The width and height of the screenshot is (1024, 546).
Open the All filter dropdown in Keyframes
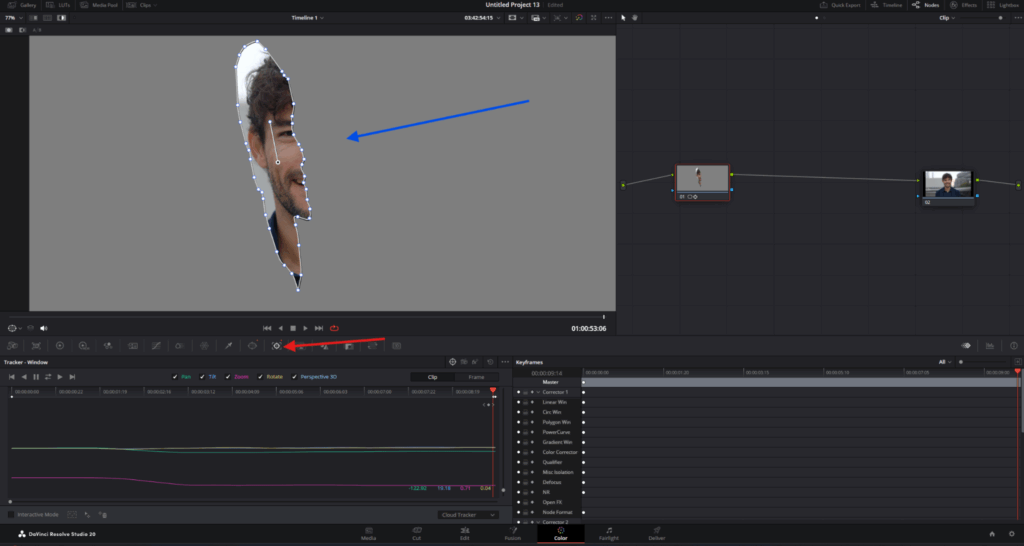pos(943,361)
